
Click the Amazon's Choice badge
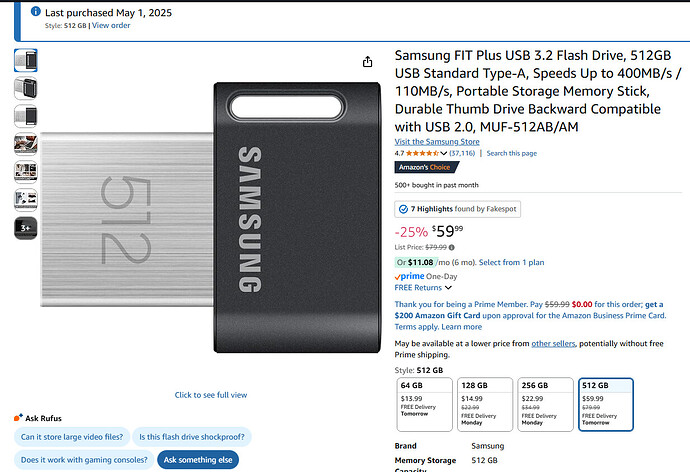pos(426,167)
